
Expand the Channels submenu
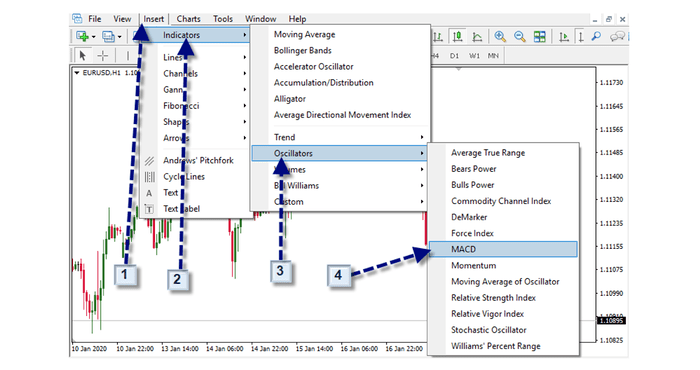coord(195,73)
